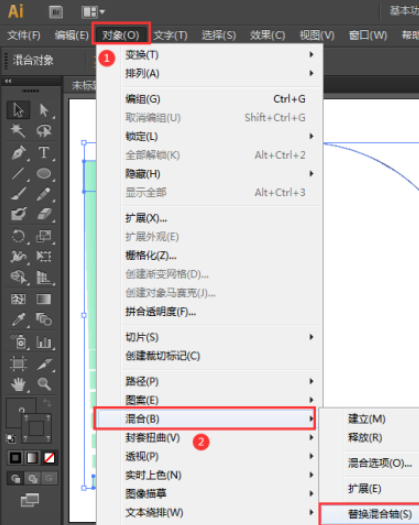The image size is (419, 525).
Task: Swap fill and stroke colors
Action: point(47,404)
